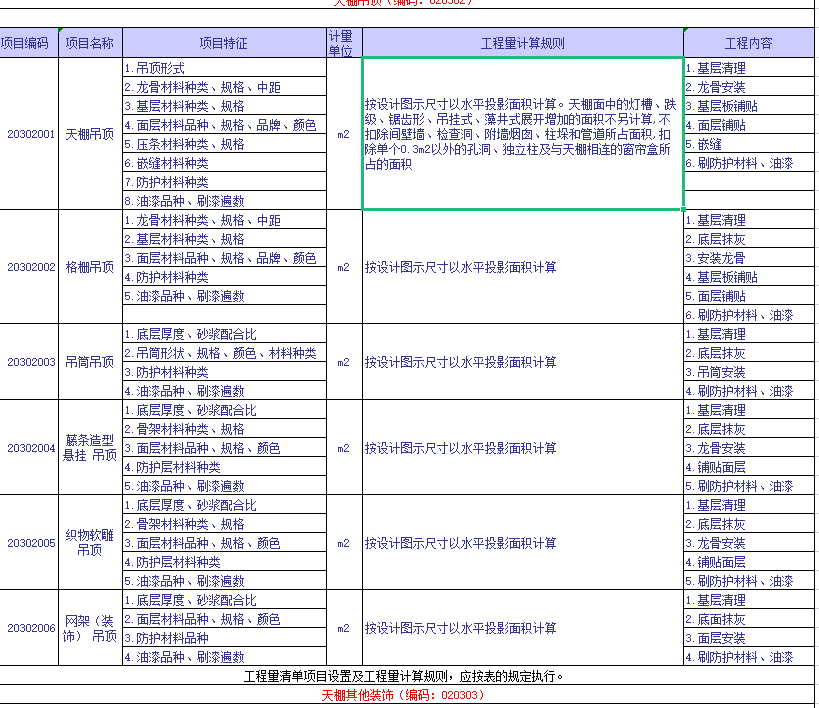Select cell with code 20302006
Image resolution: width=819 pixels, height=708 pixels.
(x=29, y=628)
